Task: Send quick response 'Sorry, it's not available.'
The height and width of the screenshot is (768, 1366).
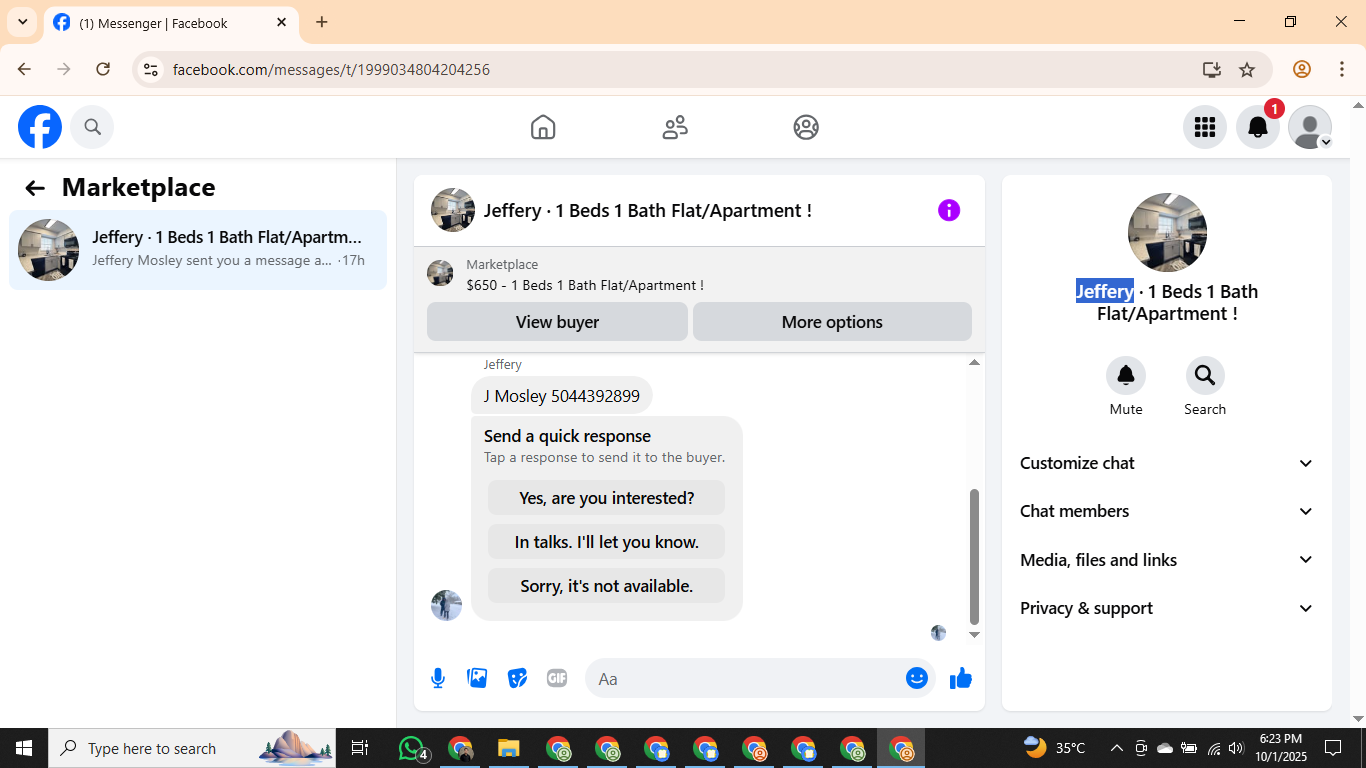Action: (x=606, y=586)
